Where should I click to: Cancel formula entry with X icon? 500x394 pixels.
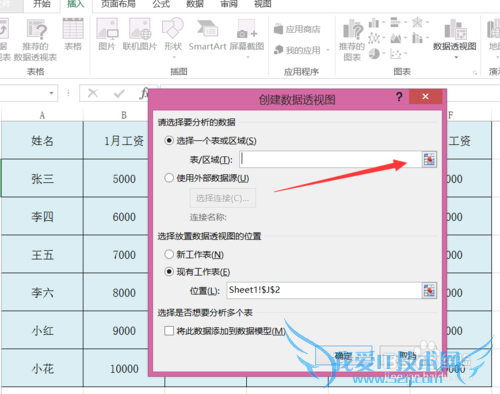click(x=93, y=93)
